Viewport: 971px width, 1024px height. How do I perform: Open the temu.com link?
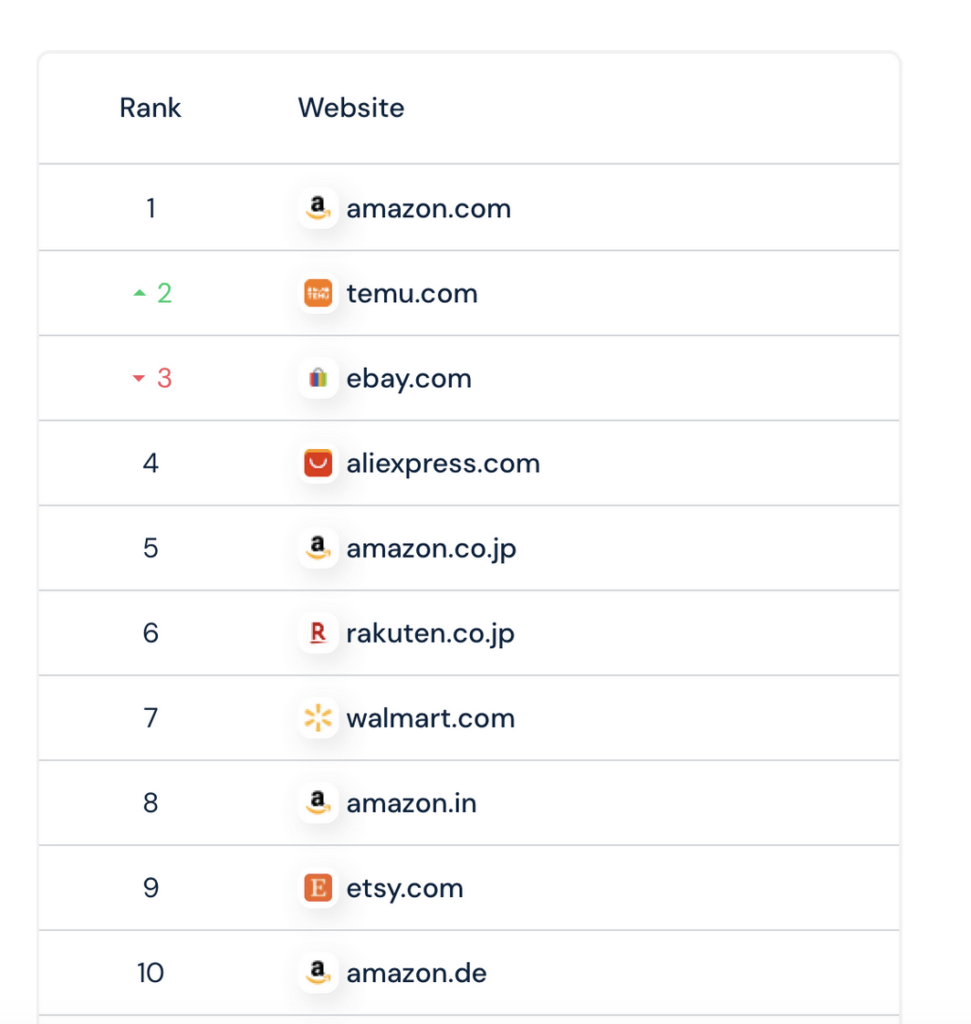coord(412,294)
